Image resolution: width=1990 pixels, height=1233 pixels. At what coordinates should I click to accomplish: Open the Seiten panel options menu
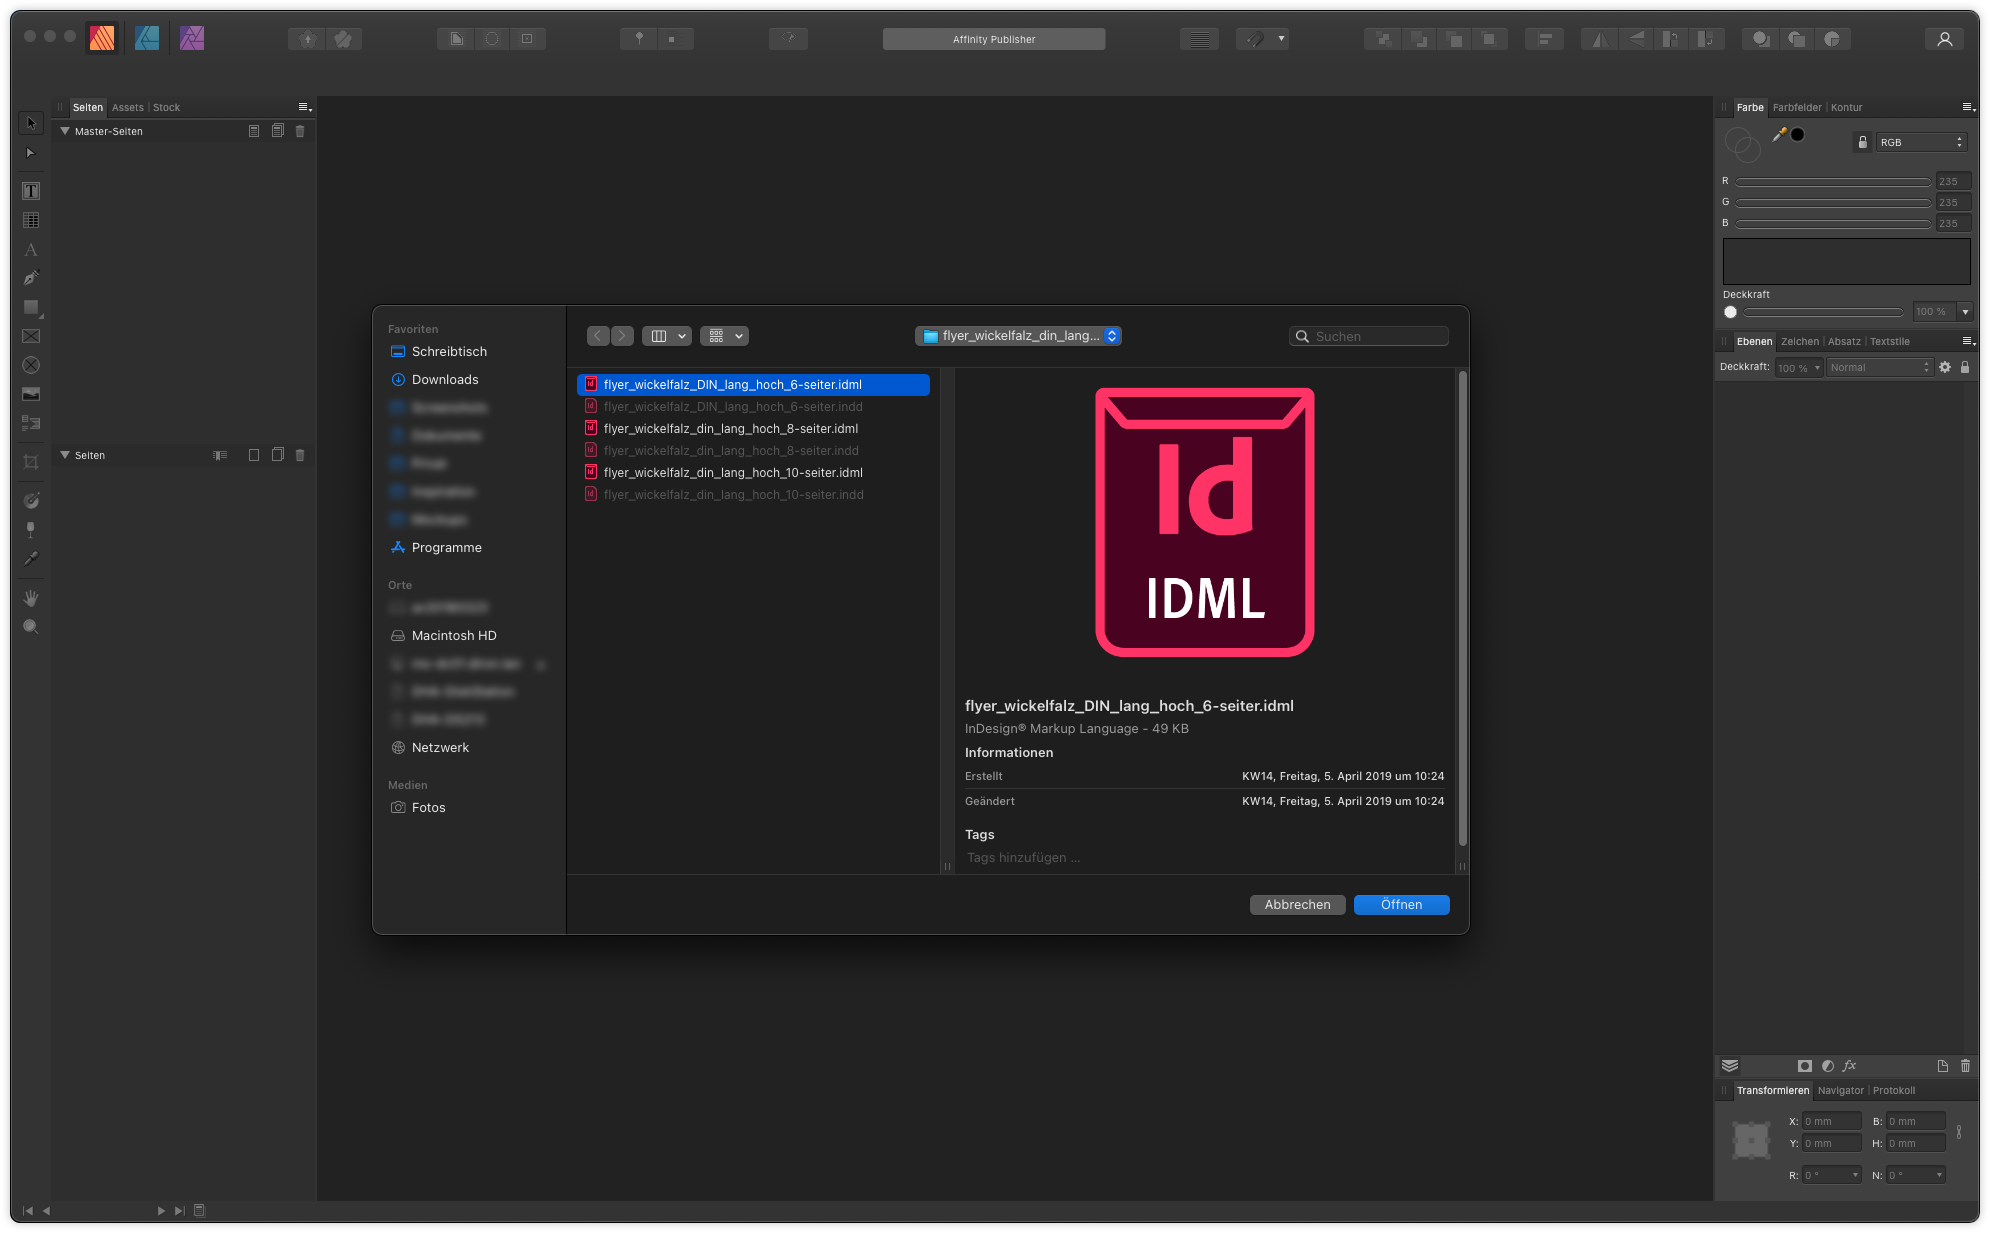pos(305,107)
